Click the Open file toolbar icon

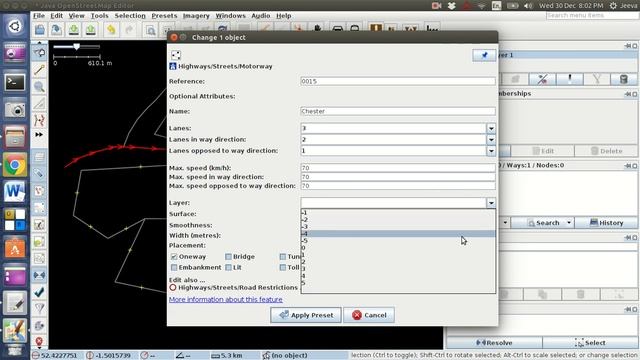[40, 29]
